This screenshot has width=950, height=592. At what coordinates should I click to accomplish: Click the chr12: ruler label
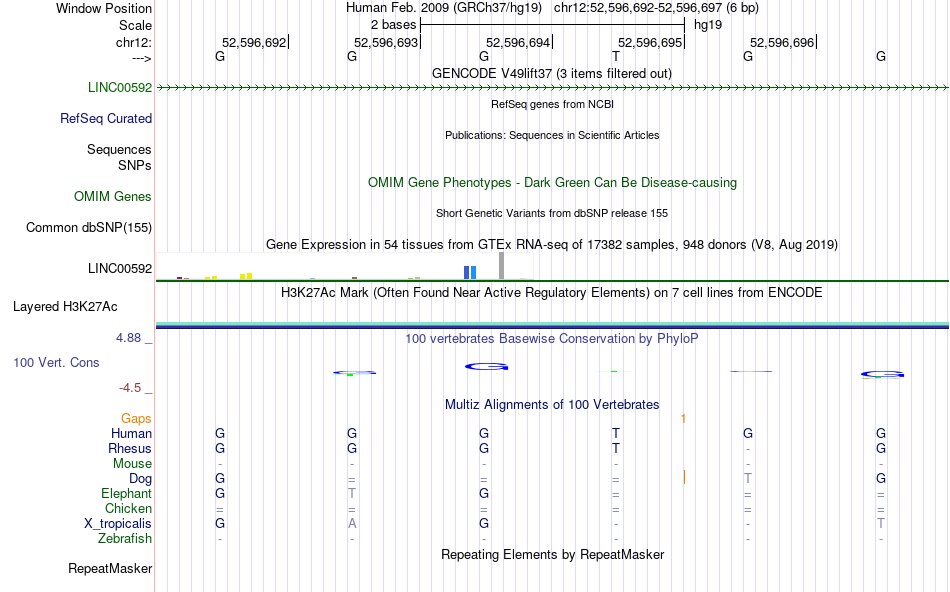click(134, 42)
